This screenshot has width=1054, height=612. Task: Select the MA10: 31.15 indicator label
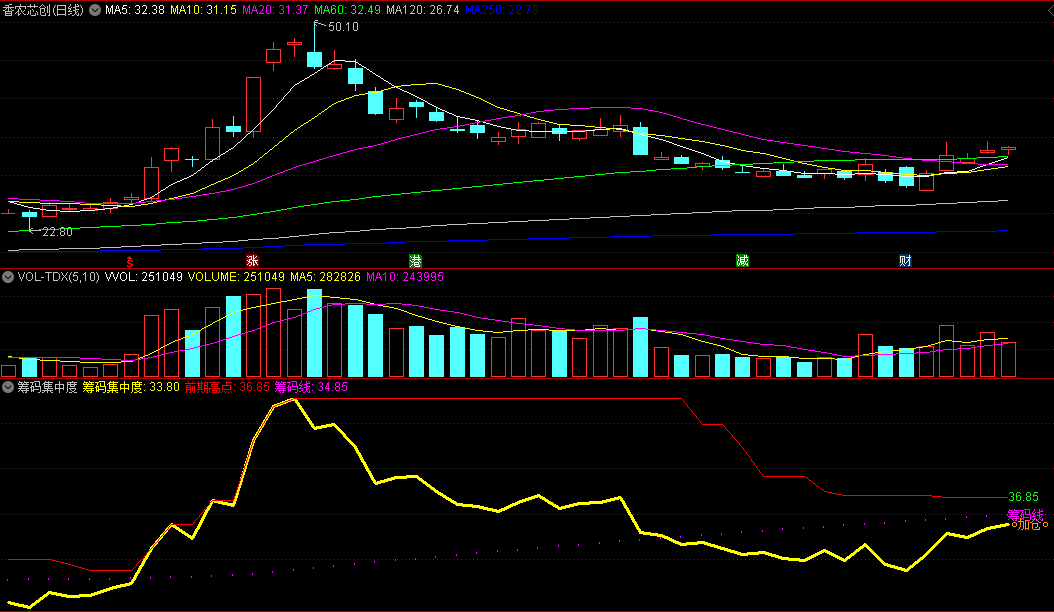tap(203, 10)
